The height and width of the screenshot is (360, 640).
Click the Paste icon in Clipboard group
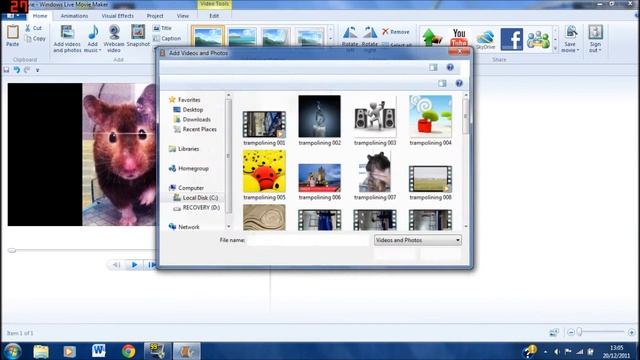tap(13, 32)
